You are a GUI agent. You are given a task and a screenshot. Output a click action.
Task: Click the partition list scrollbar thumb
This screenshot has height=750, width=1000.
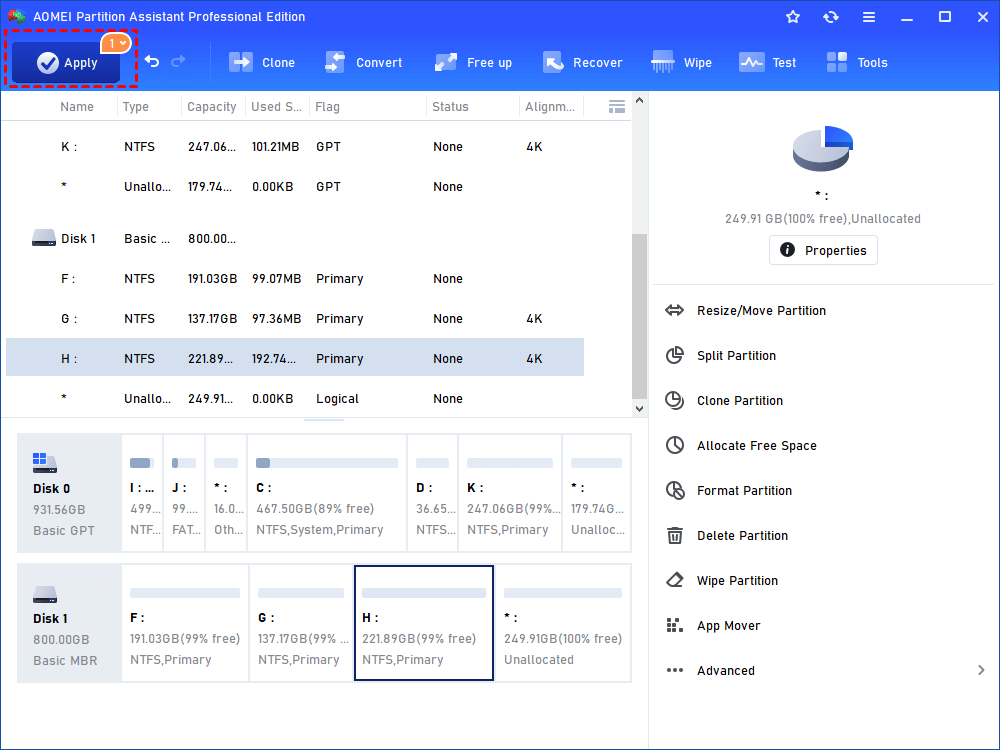pyautogui.click(x=640, y=316)
